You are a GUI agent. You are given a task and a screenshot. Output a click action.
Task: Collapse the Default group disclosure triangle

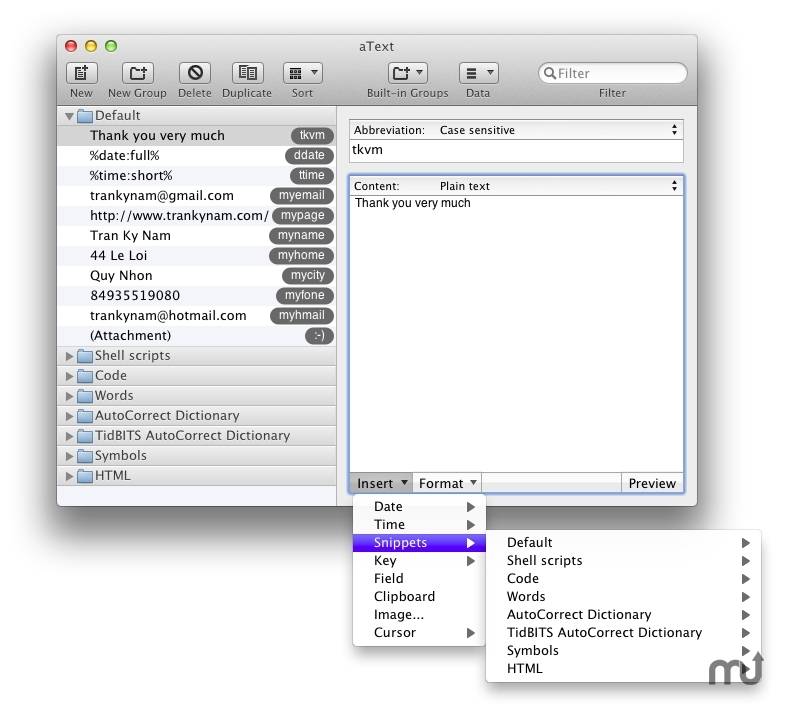coord(69,116)
